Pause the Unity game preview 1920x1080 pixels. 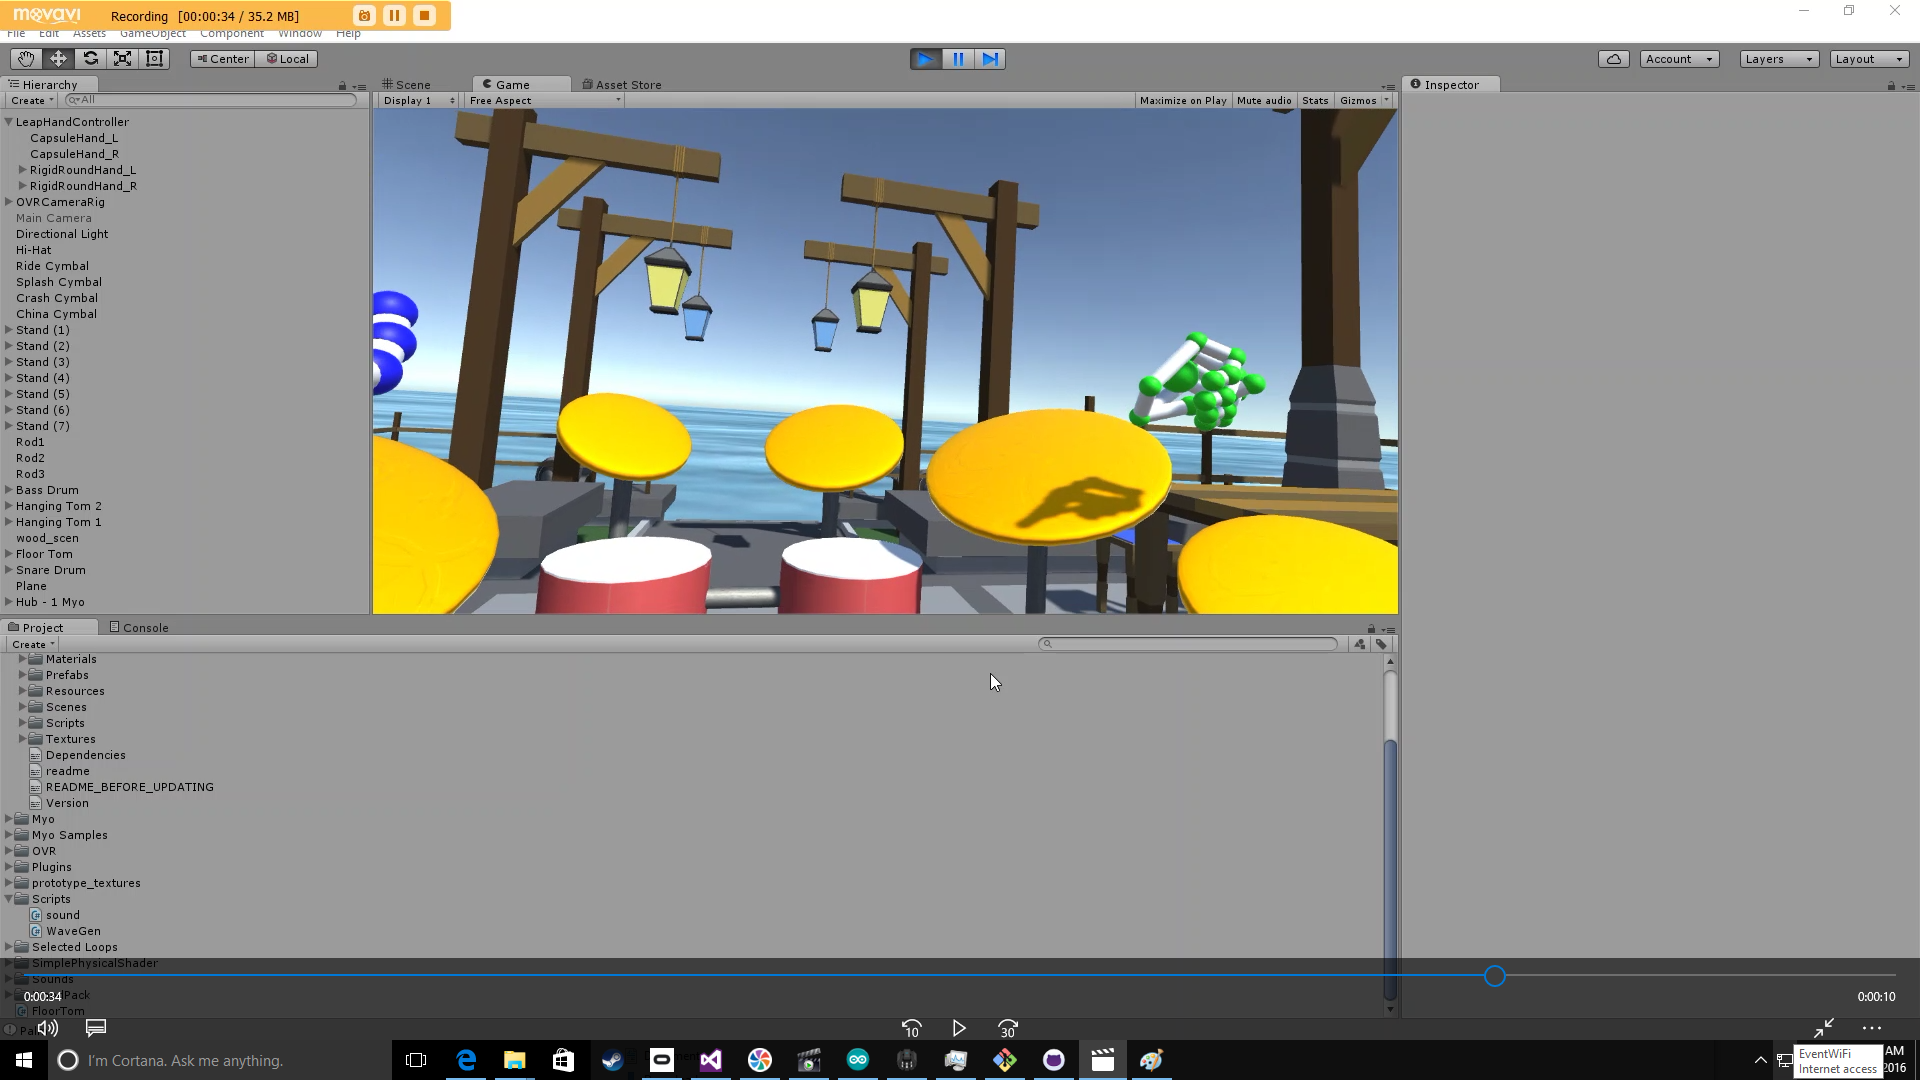(x=957, y=59)
